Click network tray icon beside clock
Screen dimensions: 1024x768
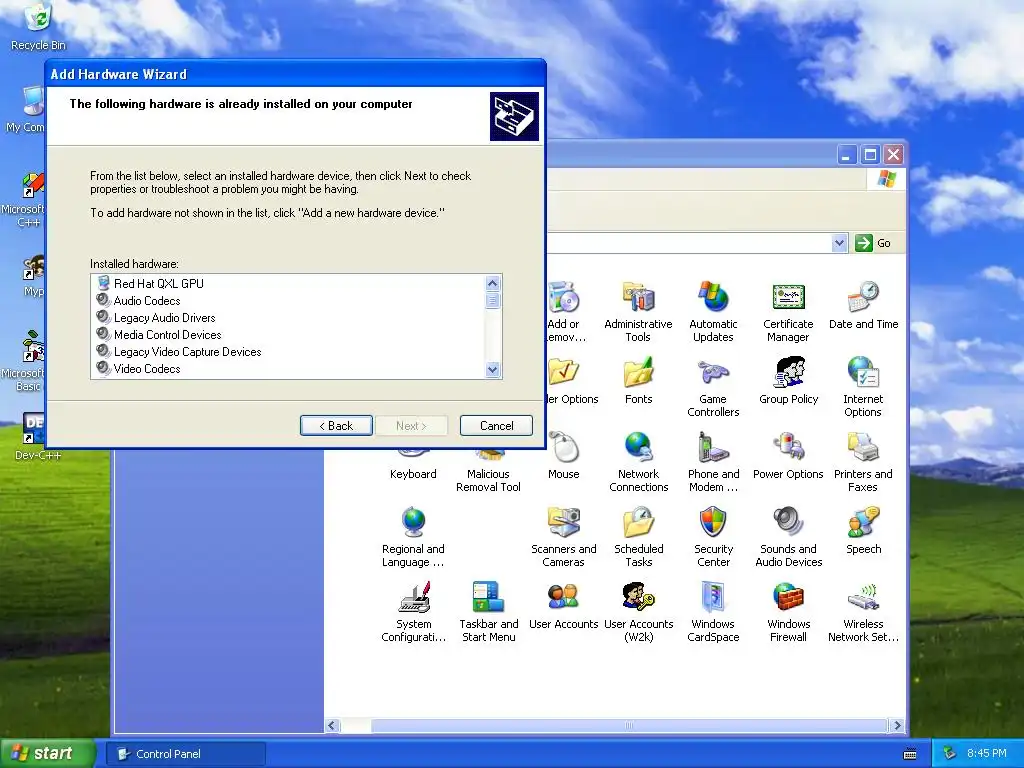tap(950, 753)
